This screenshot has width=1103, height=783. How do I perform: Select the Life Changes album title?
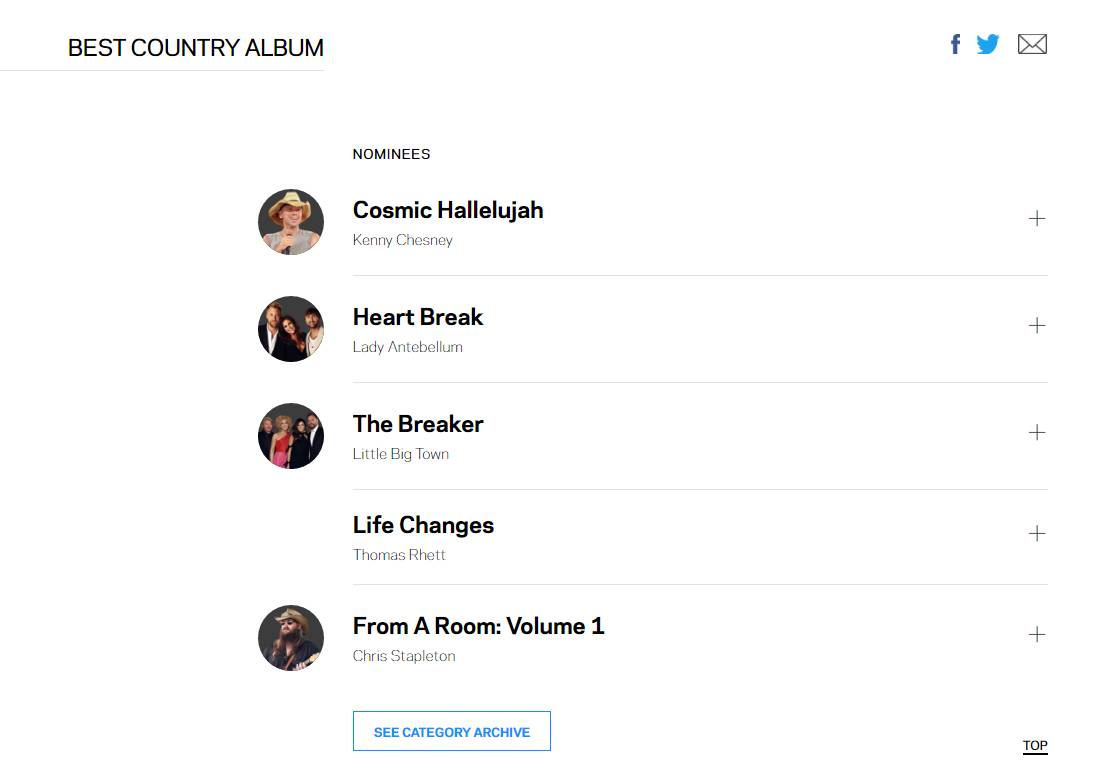coord(423,526)
